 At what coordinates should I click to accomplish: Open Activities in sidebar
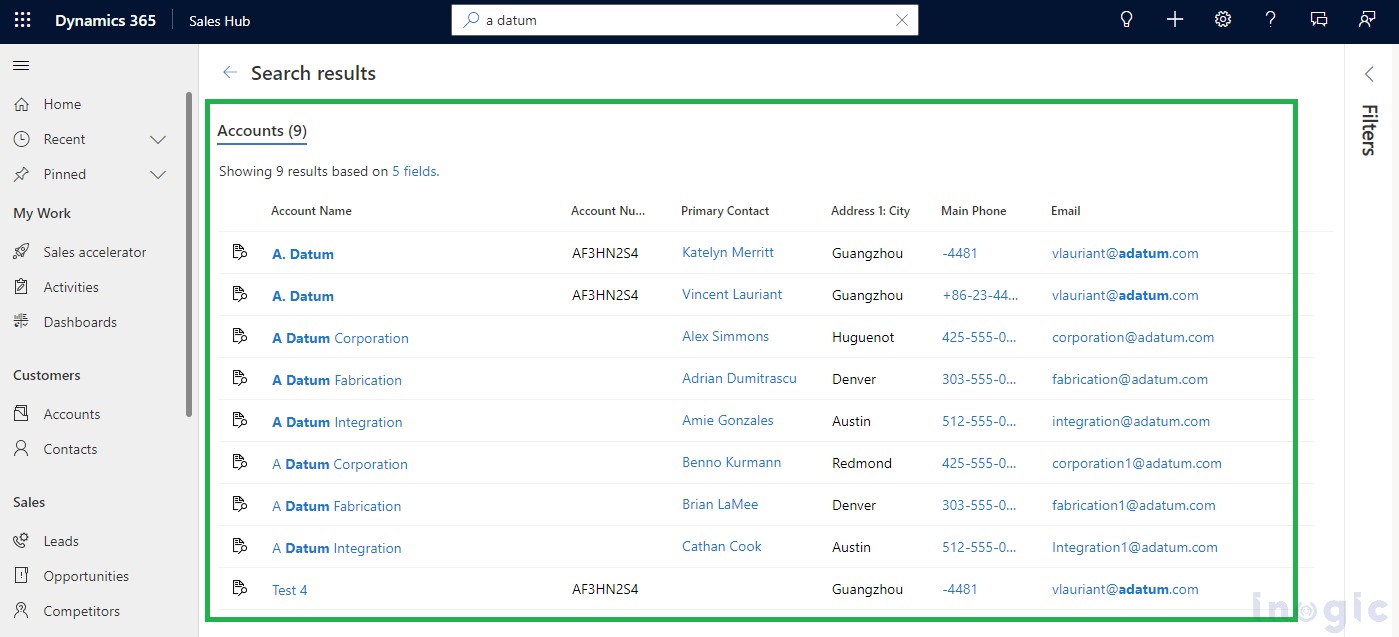tap(71, 287)
